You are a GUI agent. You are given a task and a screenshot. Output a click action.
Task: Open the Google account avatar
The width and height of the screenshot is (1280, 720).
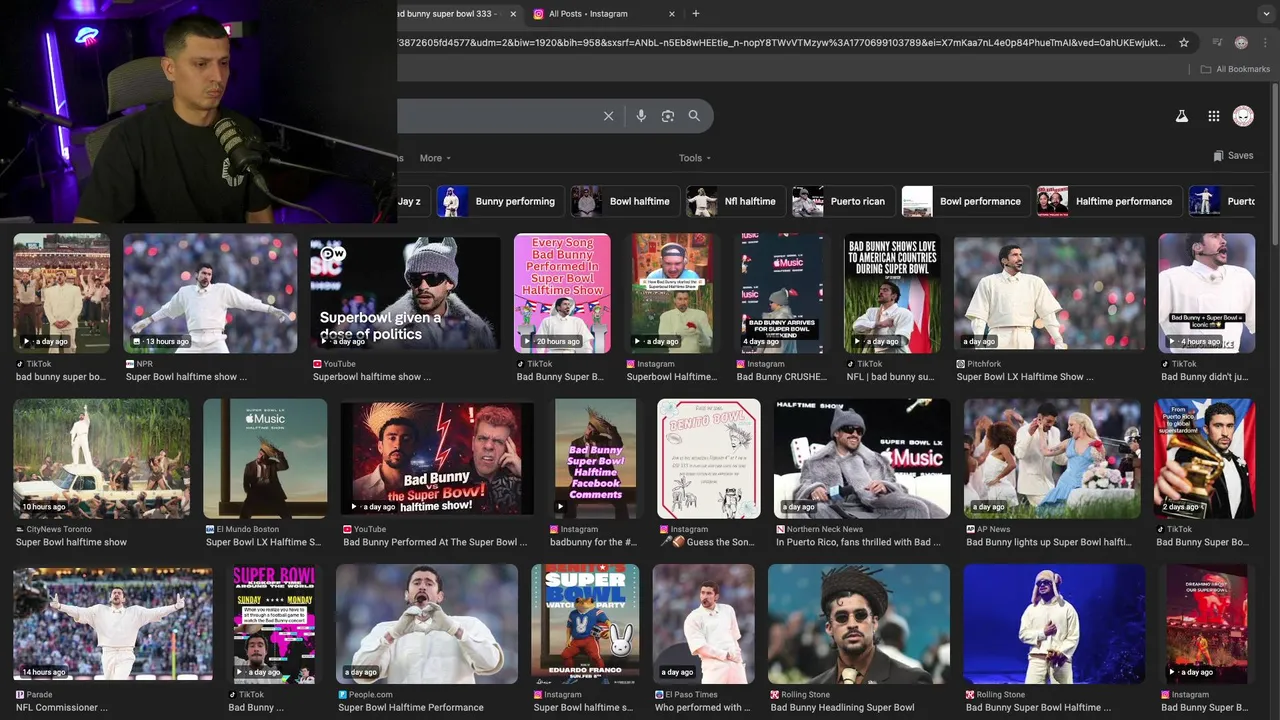pos(1243,116)
